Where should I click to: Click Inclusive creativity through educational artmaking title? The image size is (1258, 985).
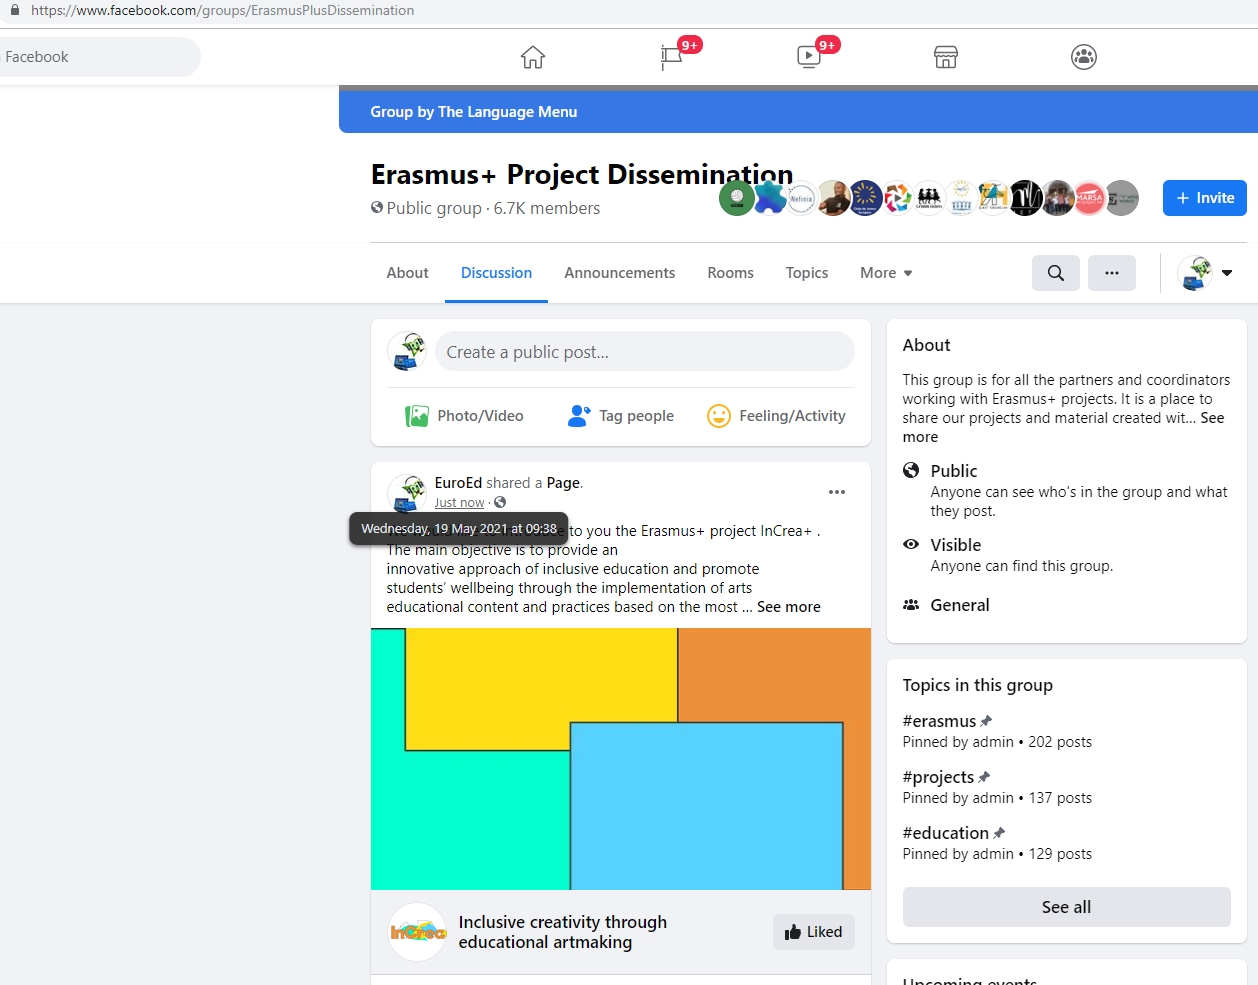tap(563, 932)
